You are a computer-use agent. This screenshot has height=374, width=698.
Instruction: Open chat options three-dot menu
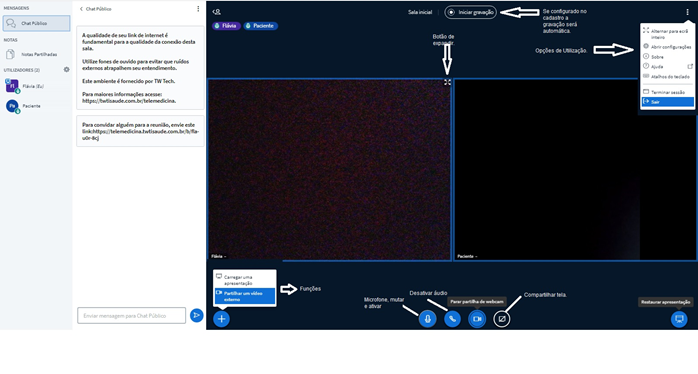(198, 9)
